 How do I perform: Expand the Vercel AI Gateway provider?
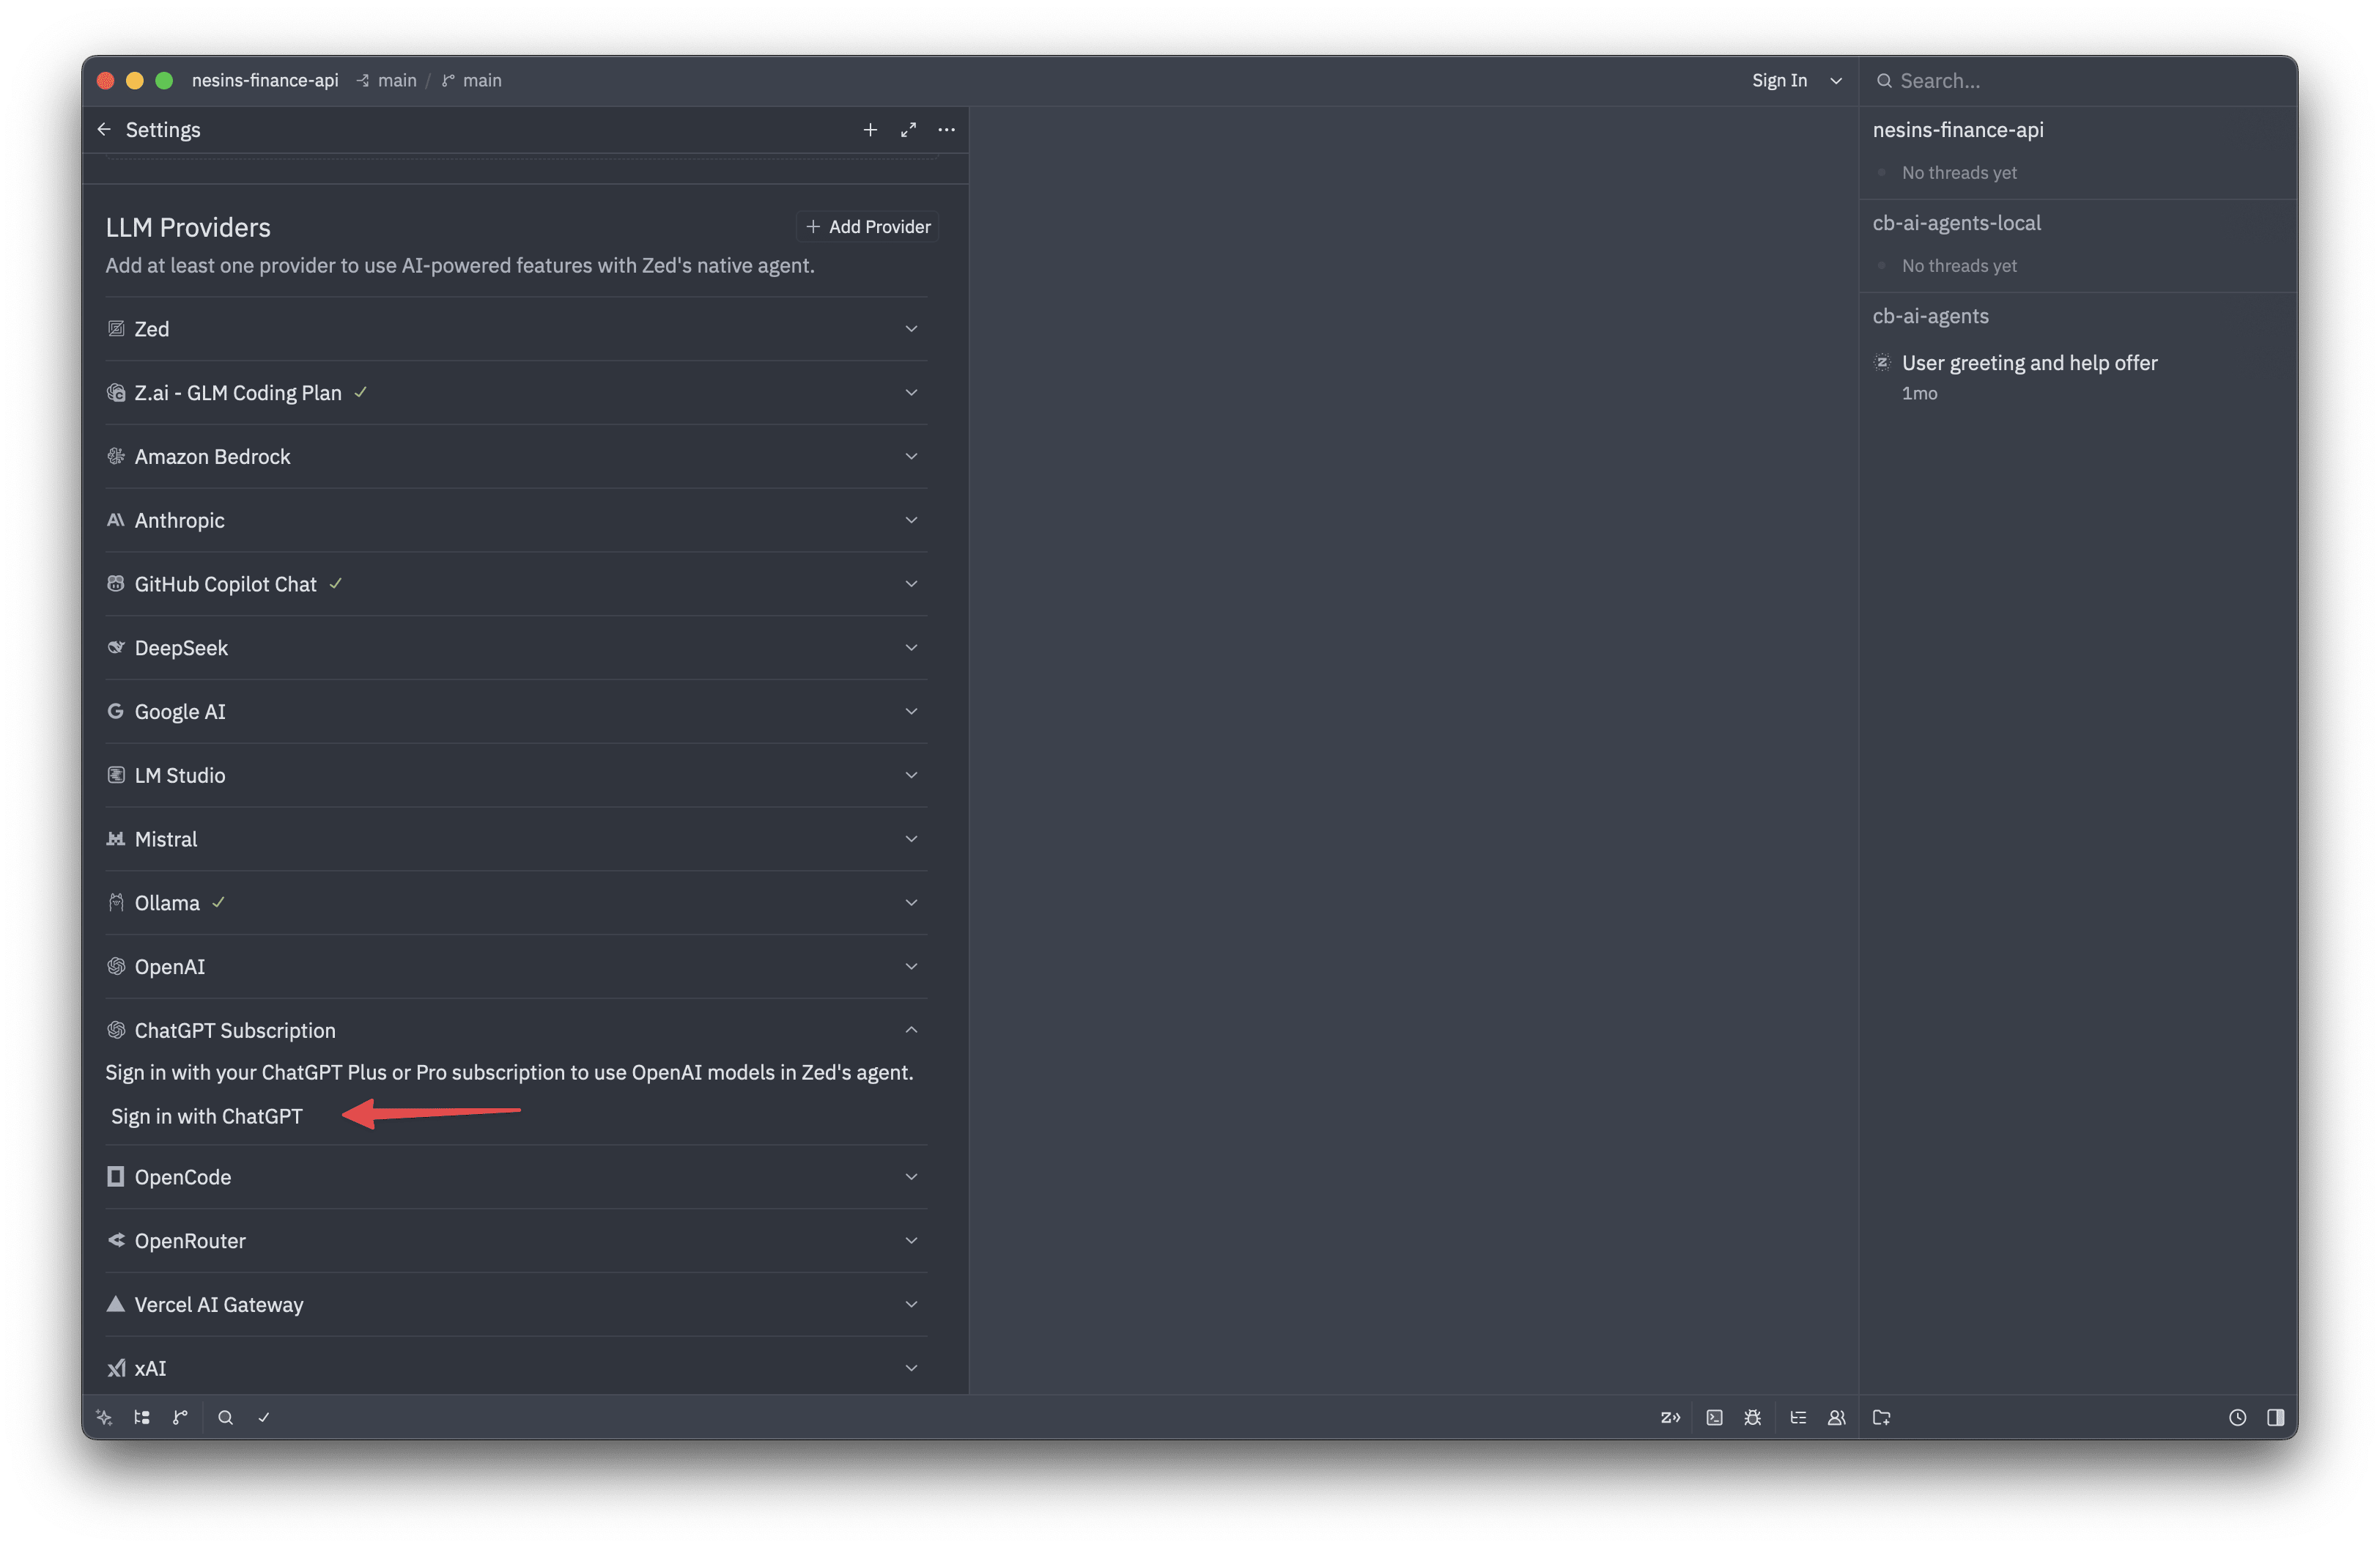pos(516,1305)
